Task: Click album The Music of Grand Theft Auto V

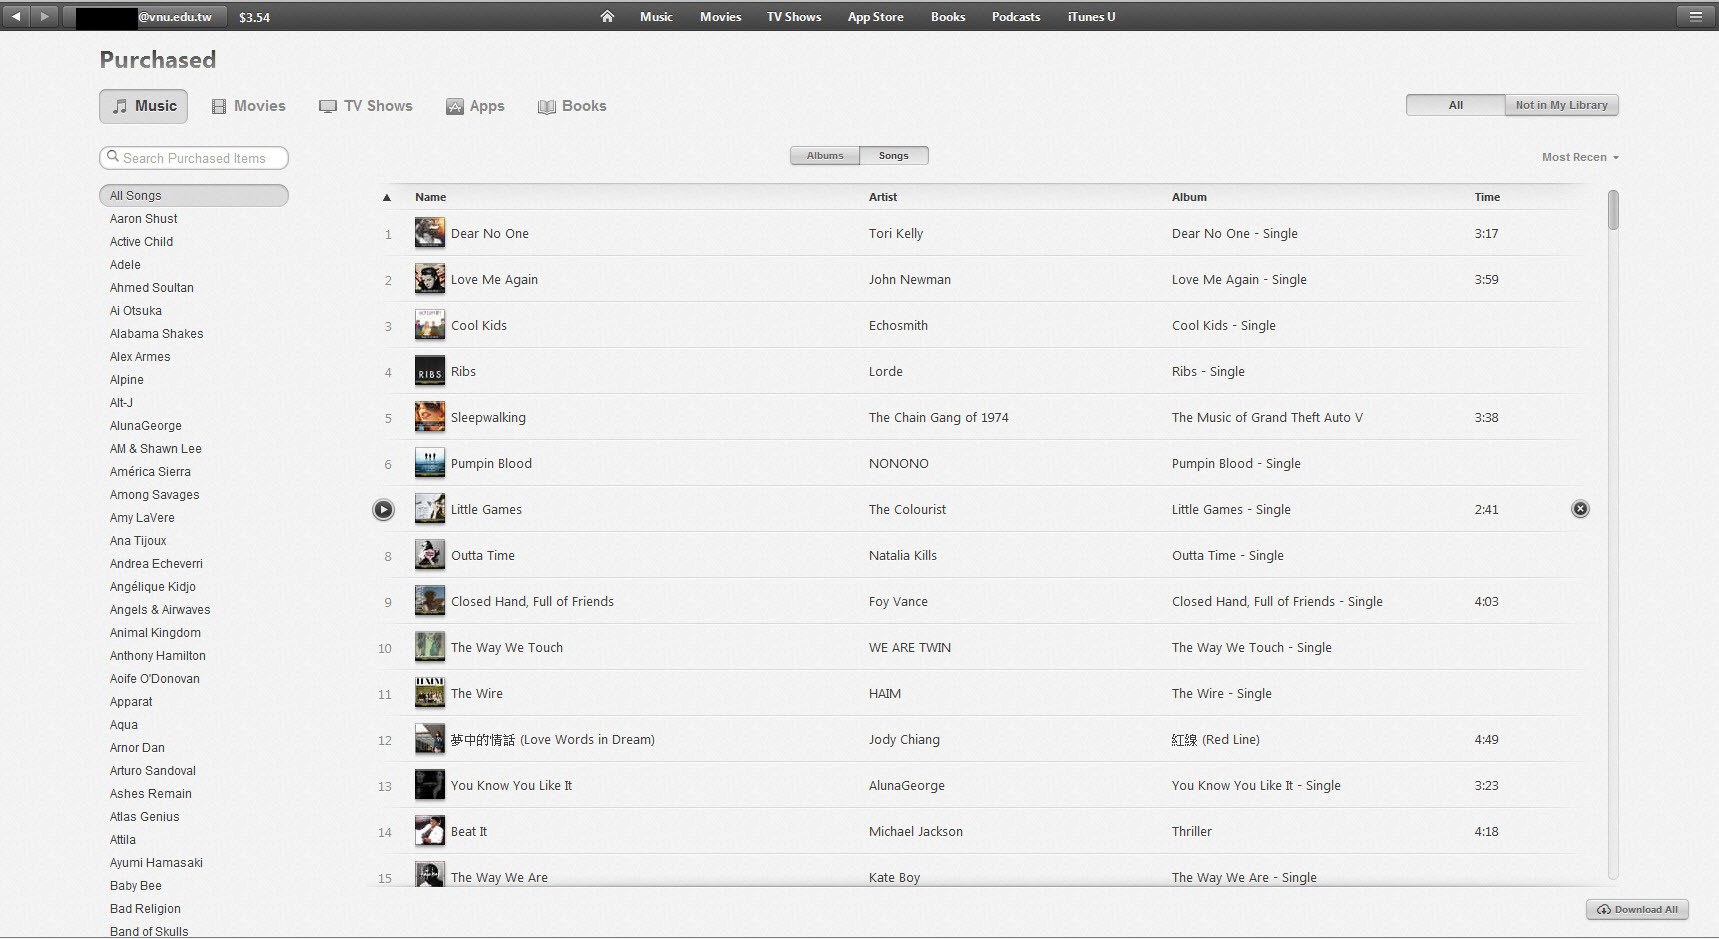Action: 1267,418
